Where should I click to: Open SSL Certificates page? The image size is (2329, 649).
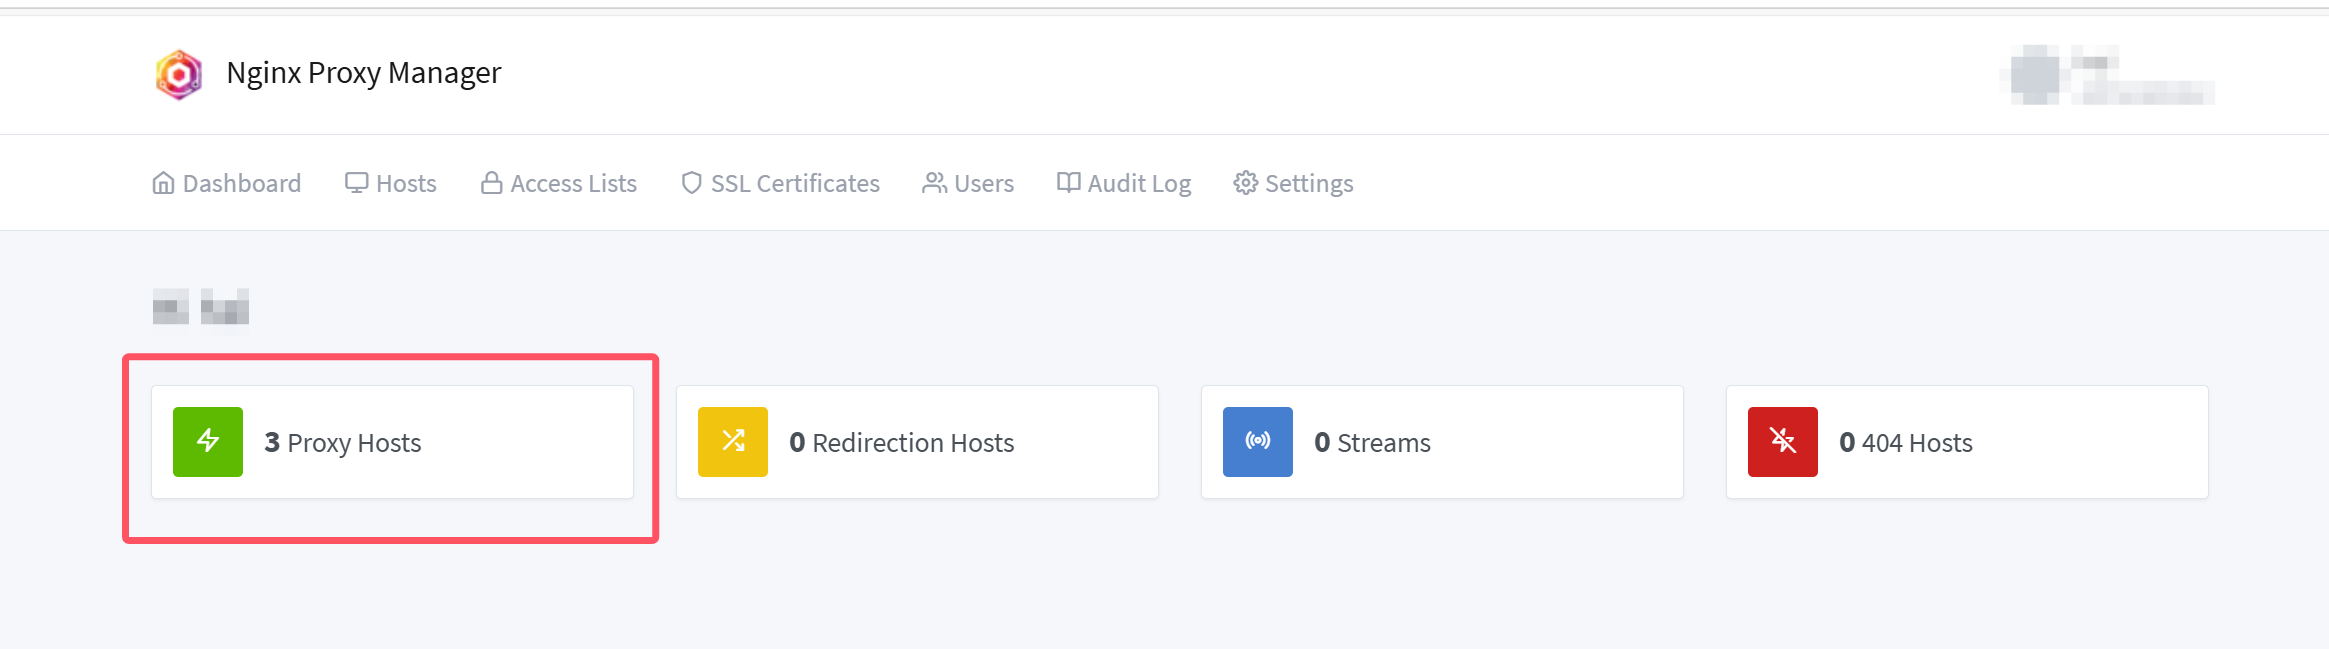pos(780,183)
